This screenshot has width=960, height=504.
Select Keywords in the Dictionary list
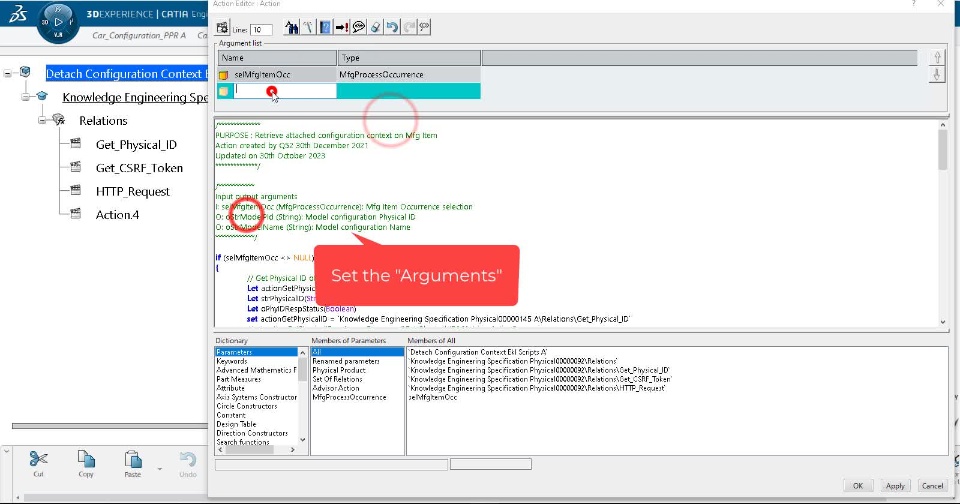click(232, 361)
